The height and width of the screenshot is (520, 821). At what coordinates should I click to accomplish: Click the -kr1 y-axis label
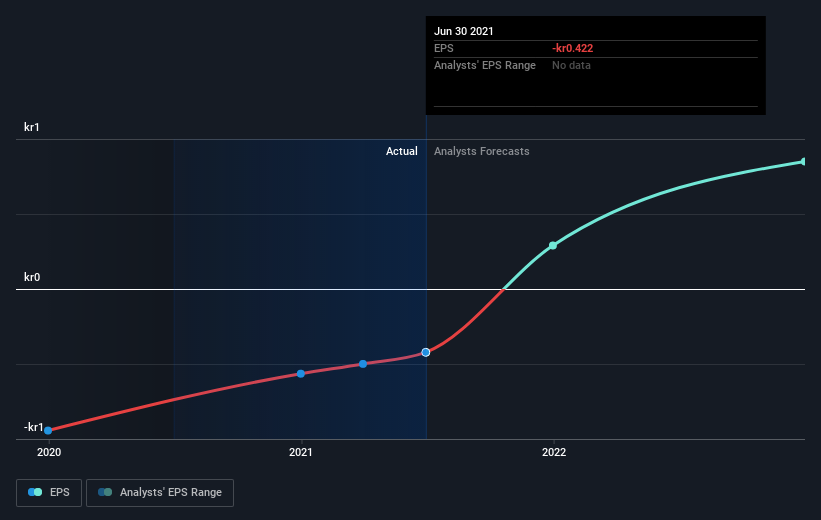pyautogui.click(x=34, y=427)
